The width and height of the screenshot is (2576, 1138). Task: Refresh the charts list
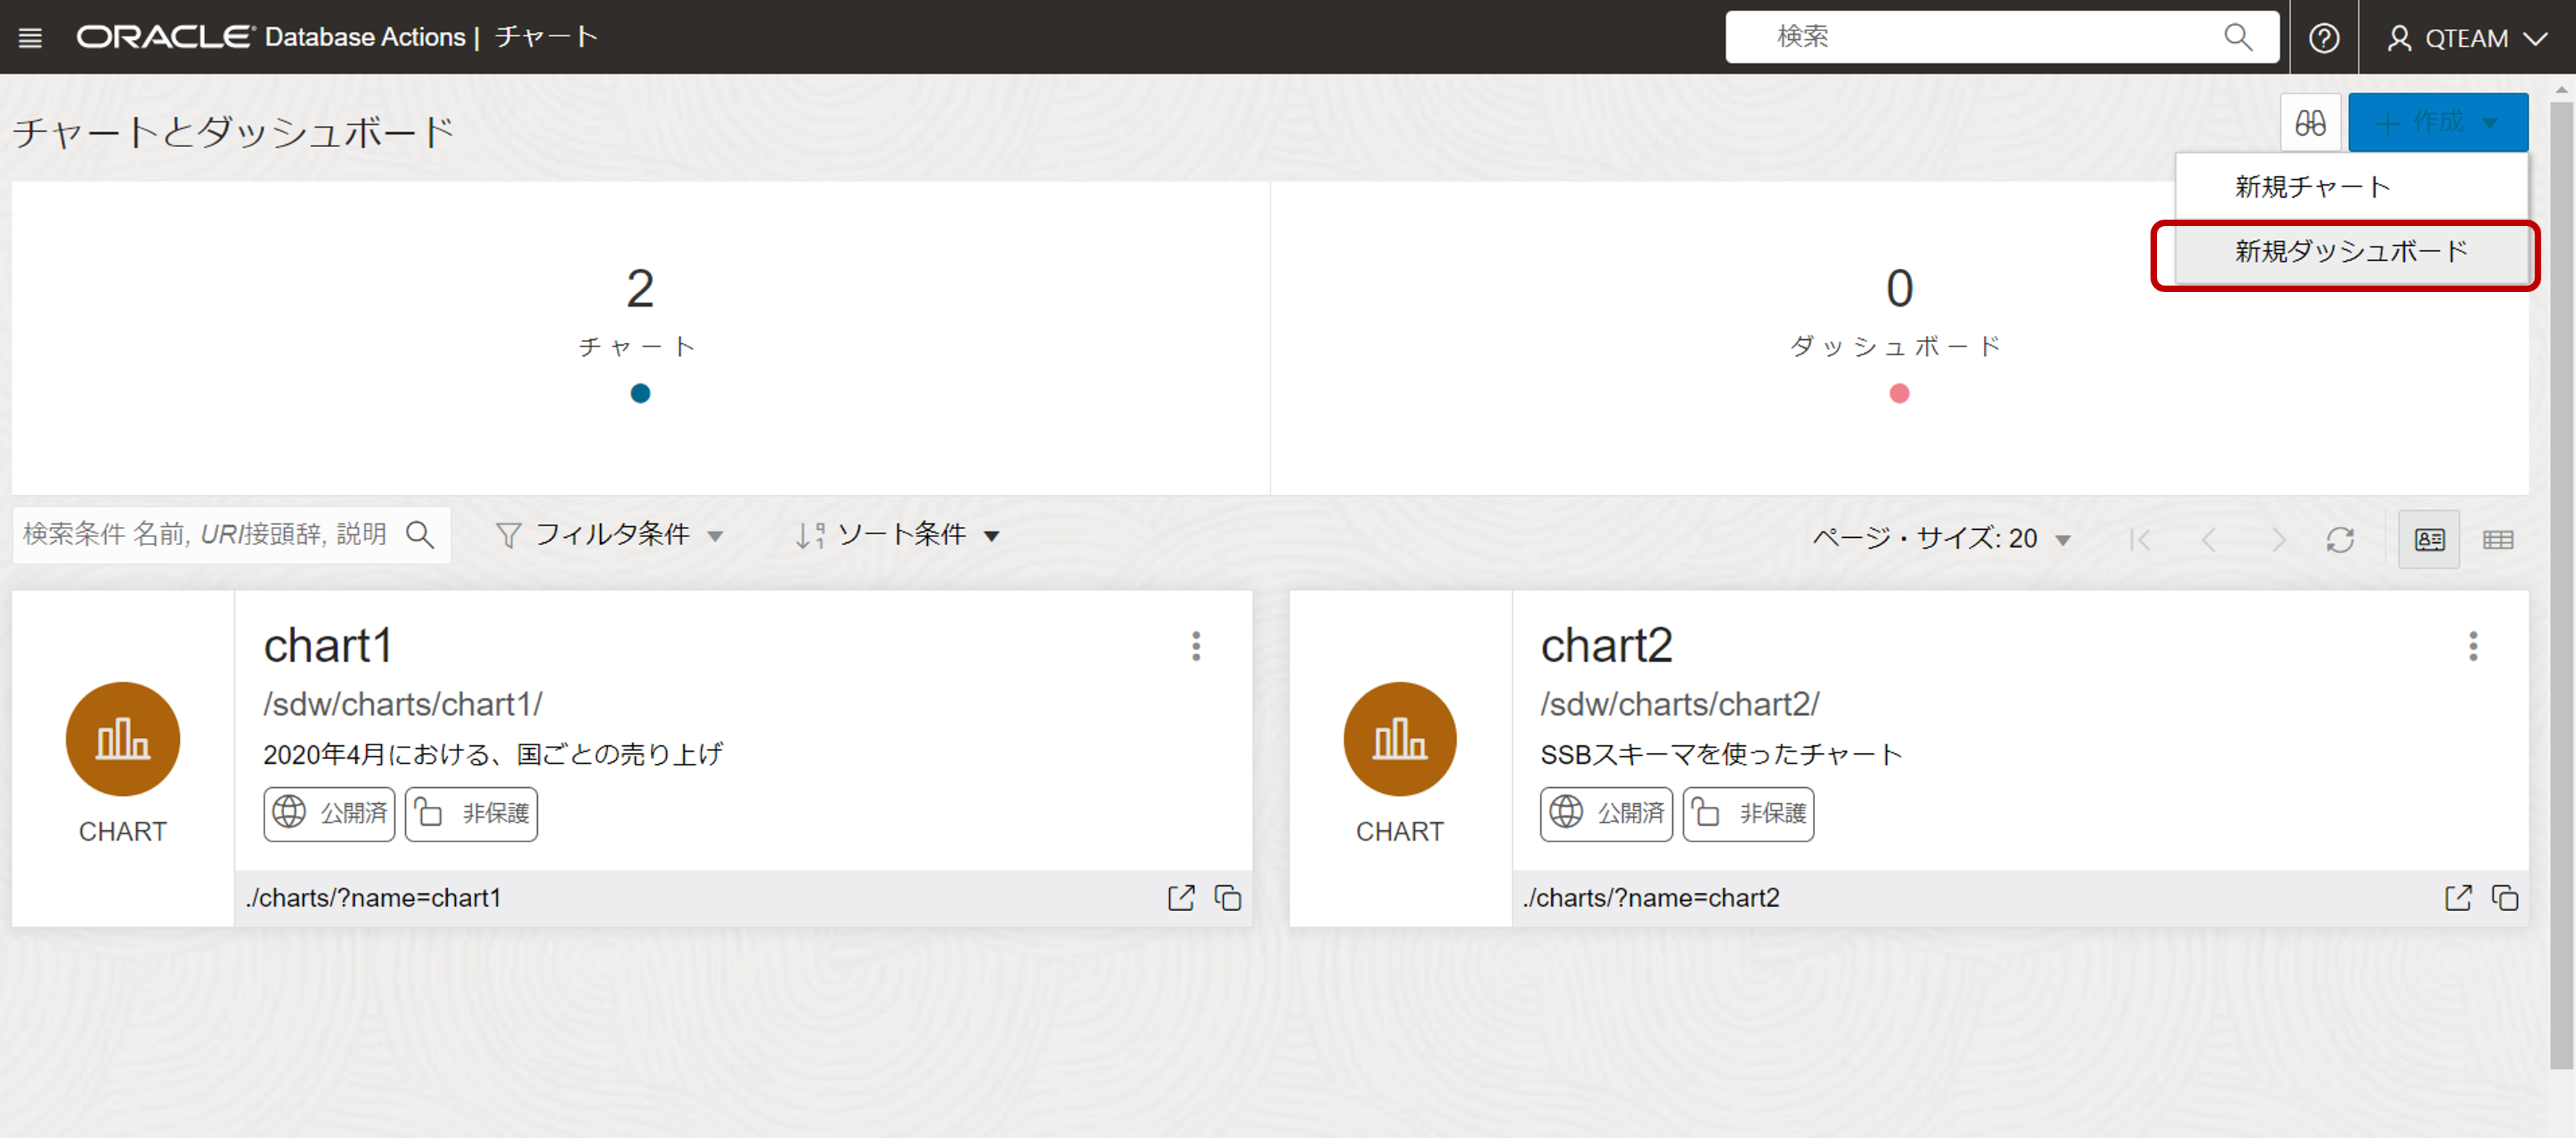2340,539
